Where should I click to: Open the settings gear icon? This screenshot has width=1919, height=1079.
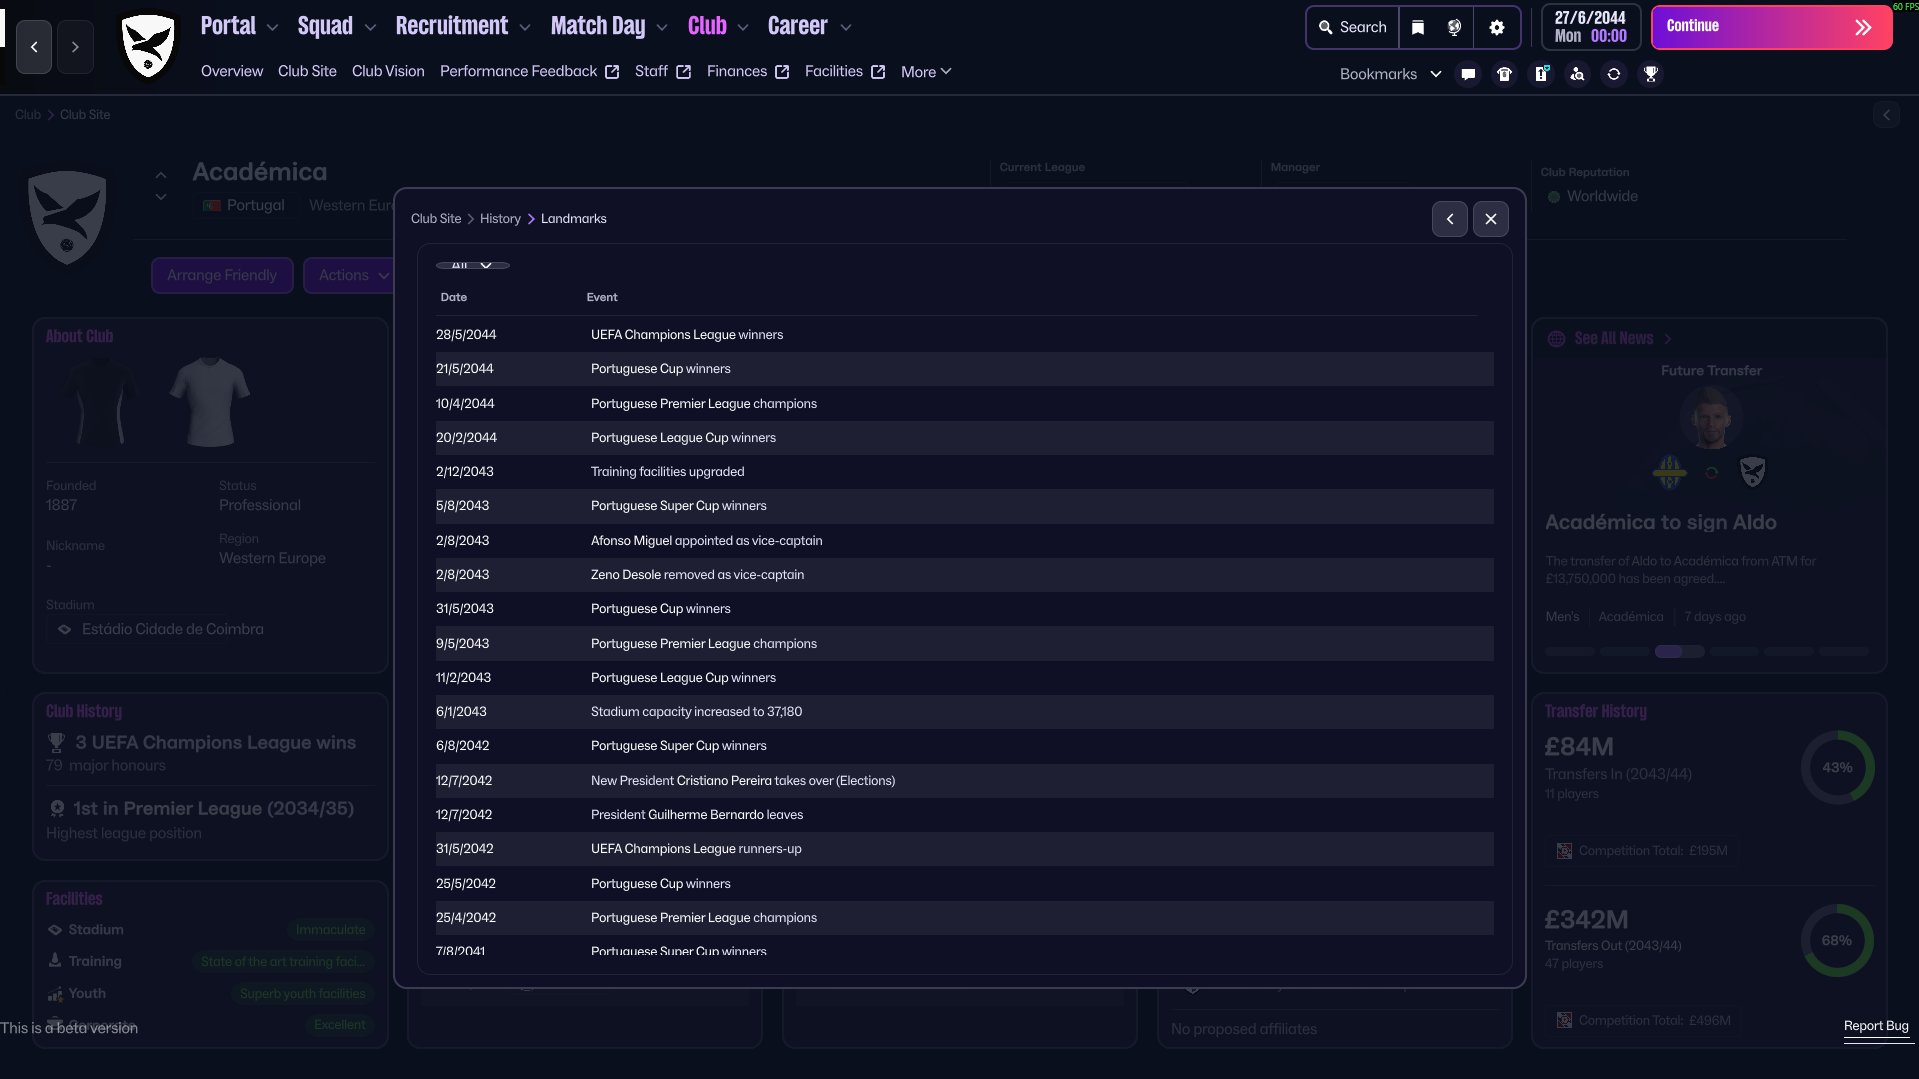[1496, 28]
